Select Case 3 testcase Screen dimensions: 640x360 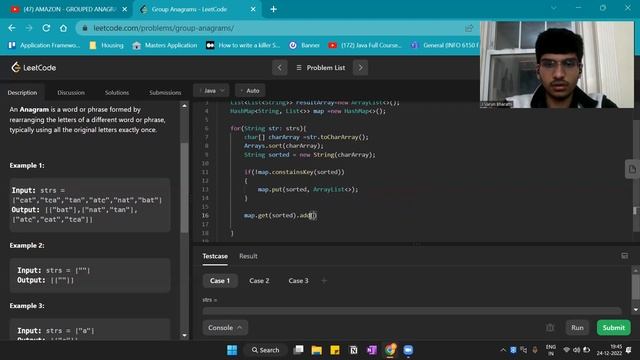(x=298, y=281)
